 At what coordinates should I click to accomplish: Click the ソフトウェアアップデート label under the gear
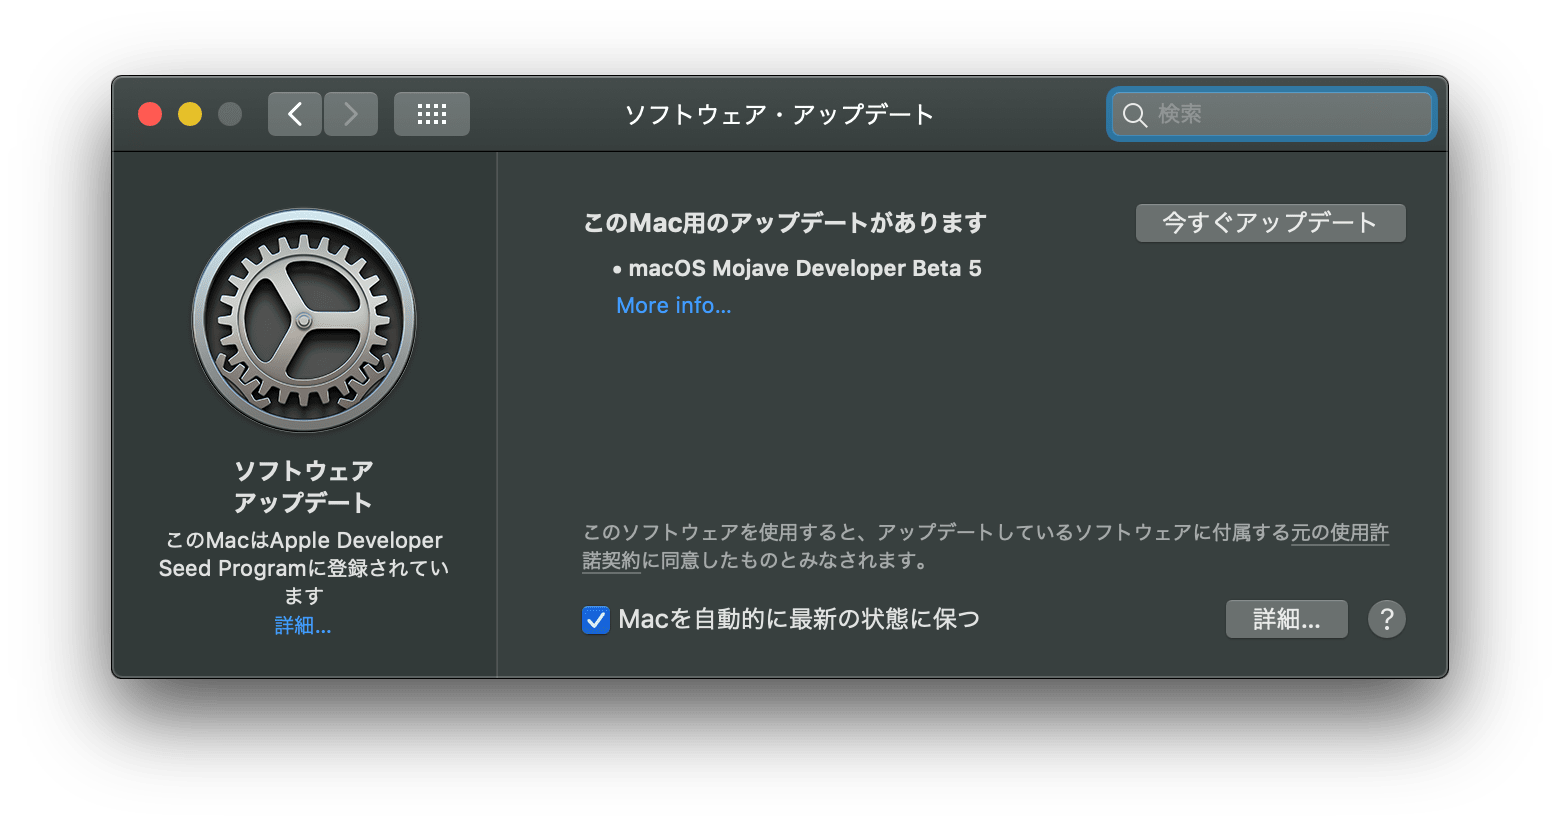pyautogui.click(x=304, y=486)
